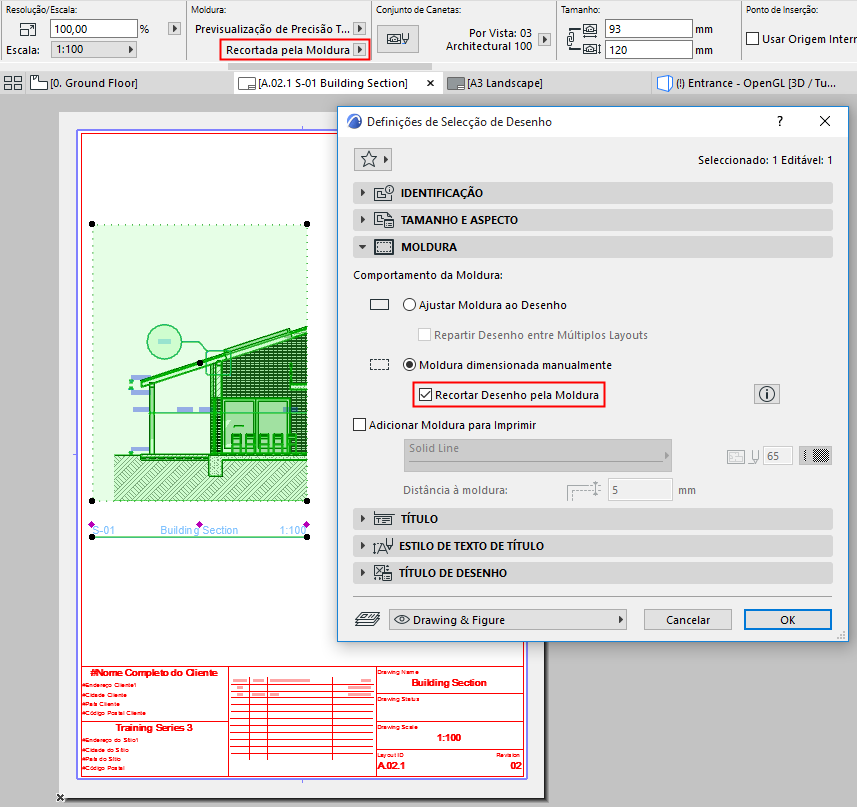Click the eye icon in Drawing & Figure
The width and height of the screenshot is (857, 807).
point(402,620)
